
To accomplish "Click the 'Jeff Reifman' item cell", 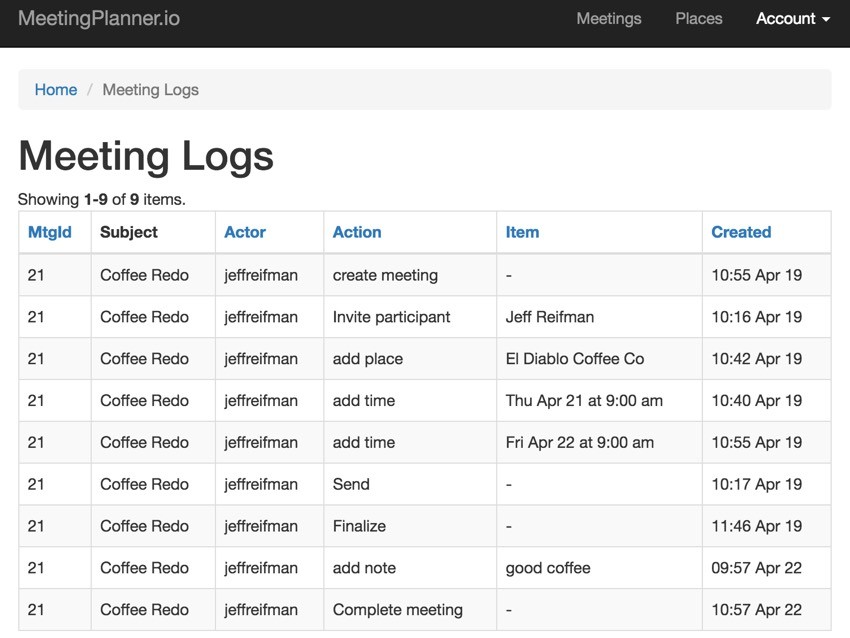I will [x=599, y=317].
